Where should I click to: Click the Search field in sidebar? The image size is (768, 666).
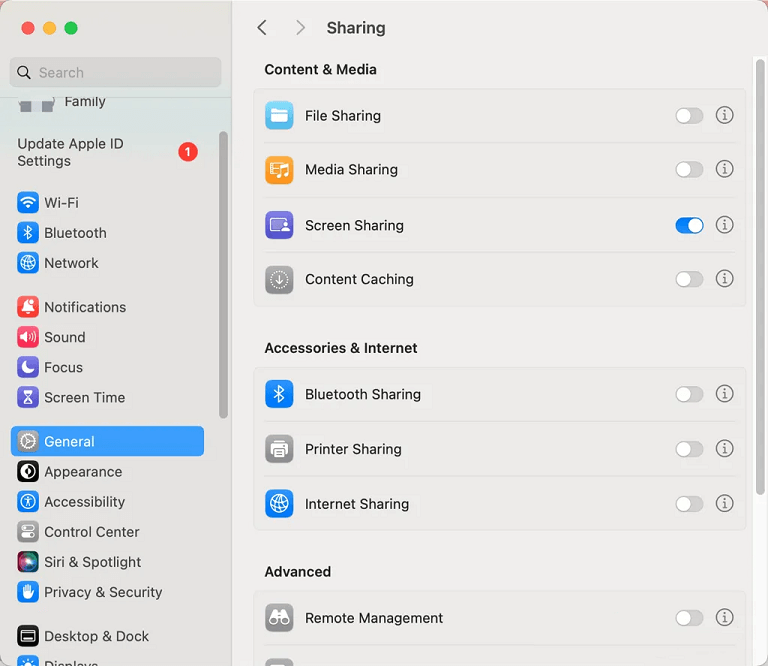115,73
